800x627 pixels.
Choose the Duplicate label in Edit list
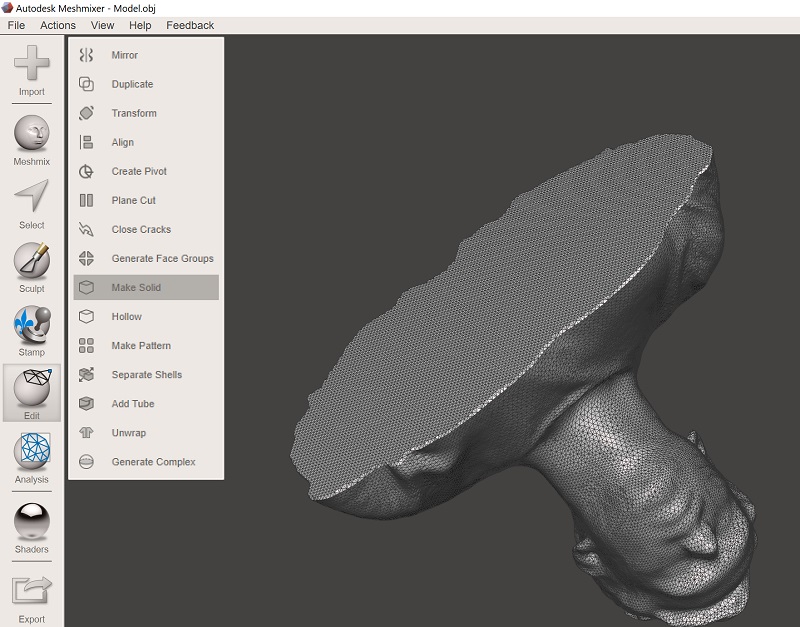tap(132, 84)
